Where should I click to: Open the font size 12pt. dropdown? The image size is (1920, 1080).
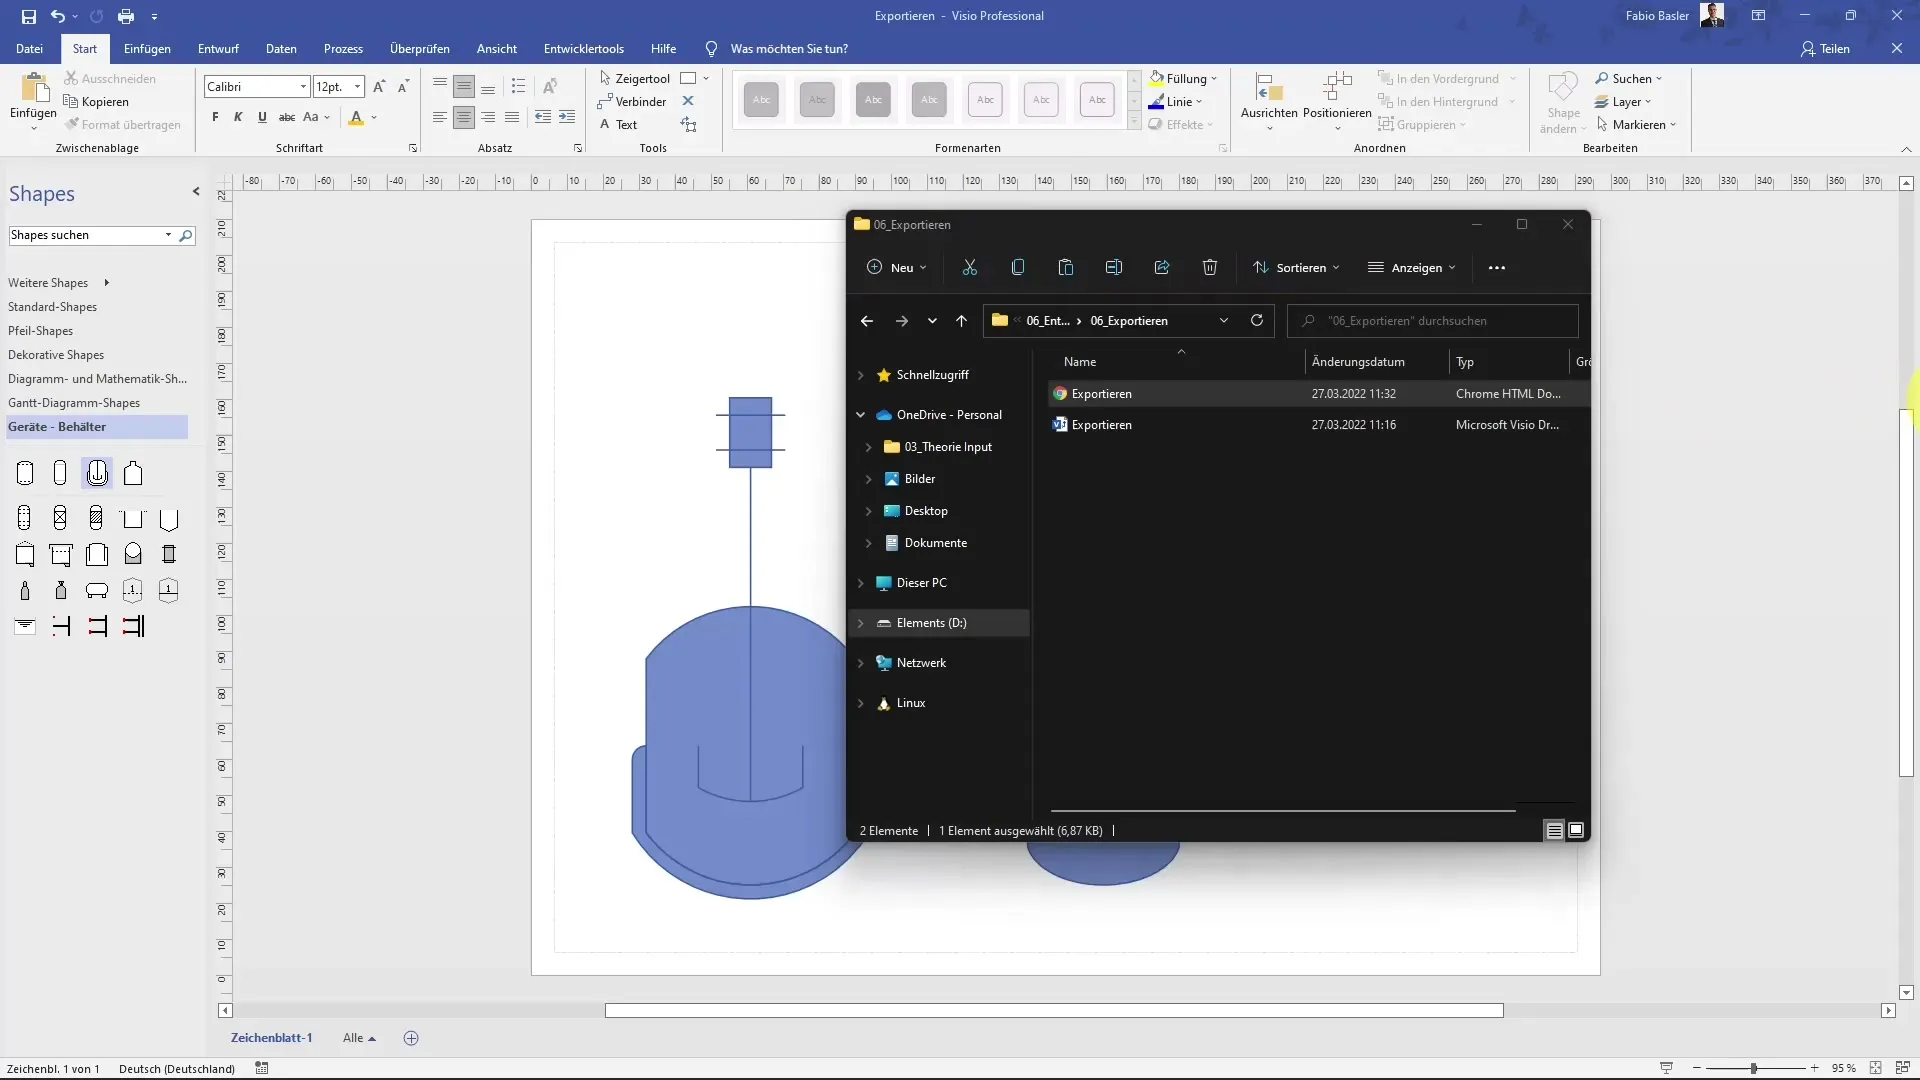[x=357, y=87]
